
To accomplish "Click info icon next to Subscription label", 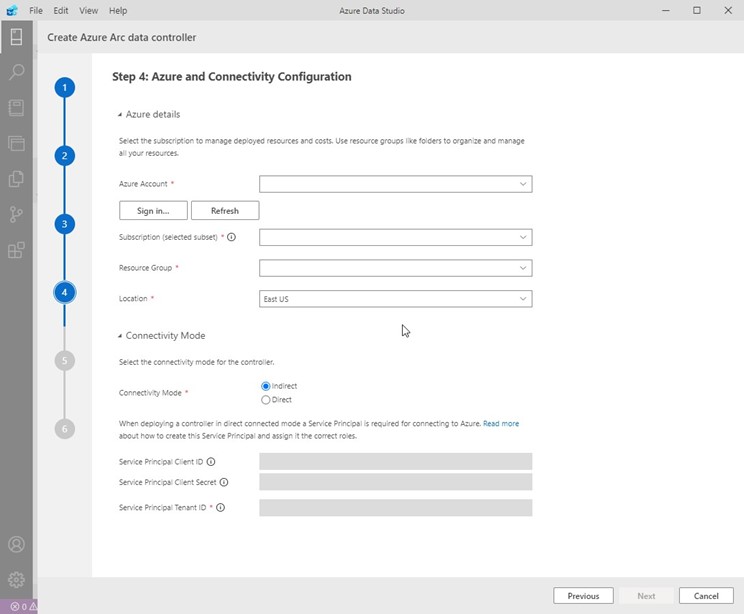I will tap(232, 237).
